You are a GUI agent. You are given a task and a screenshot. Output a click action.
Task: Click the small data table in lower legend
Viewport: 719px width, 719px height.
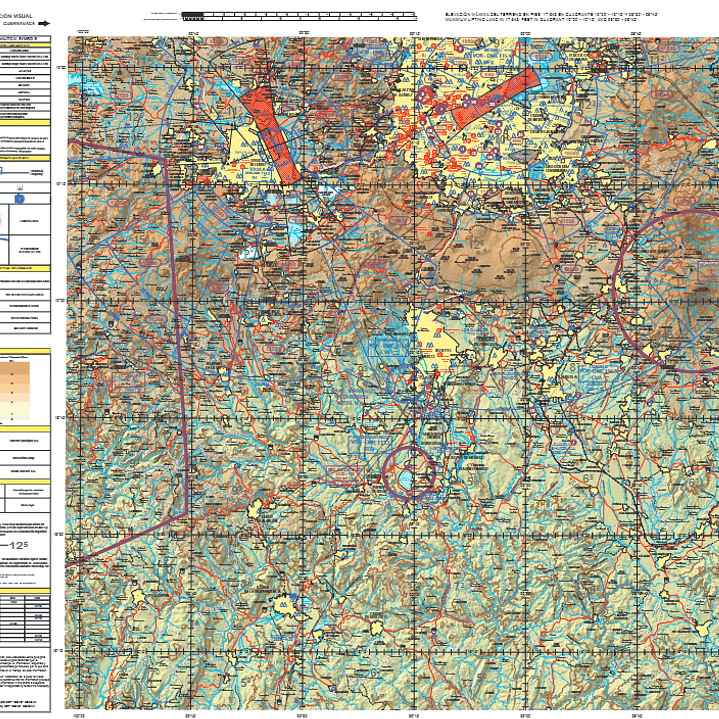pos(24,612)
